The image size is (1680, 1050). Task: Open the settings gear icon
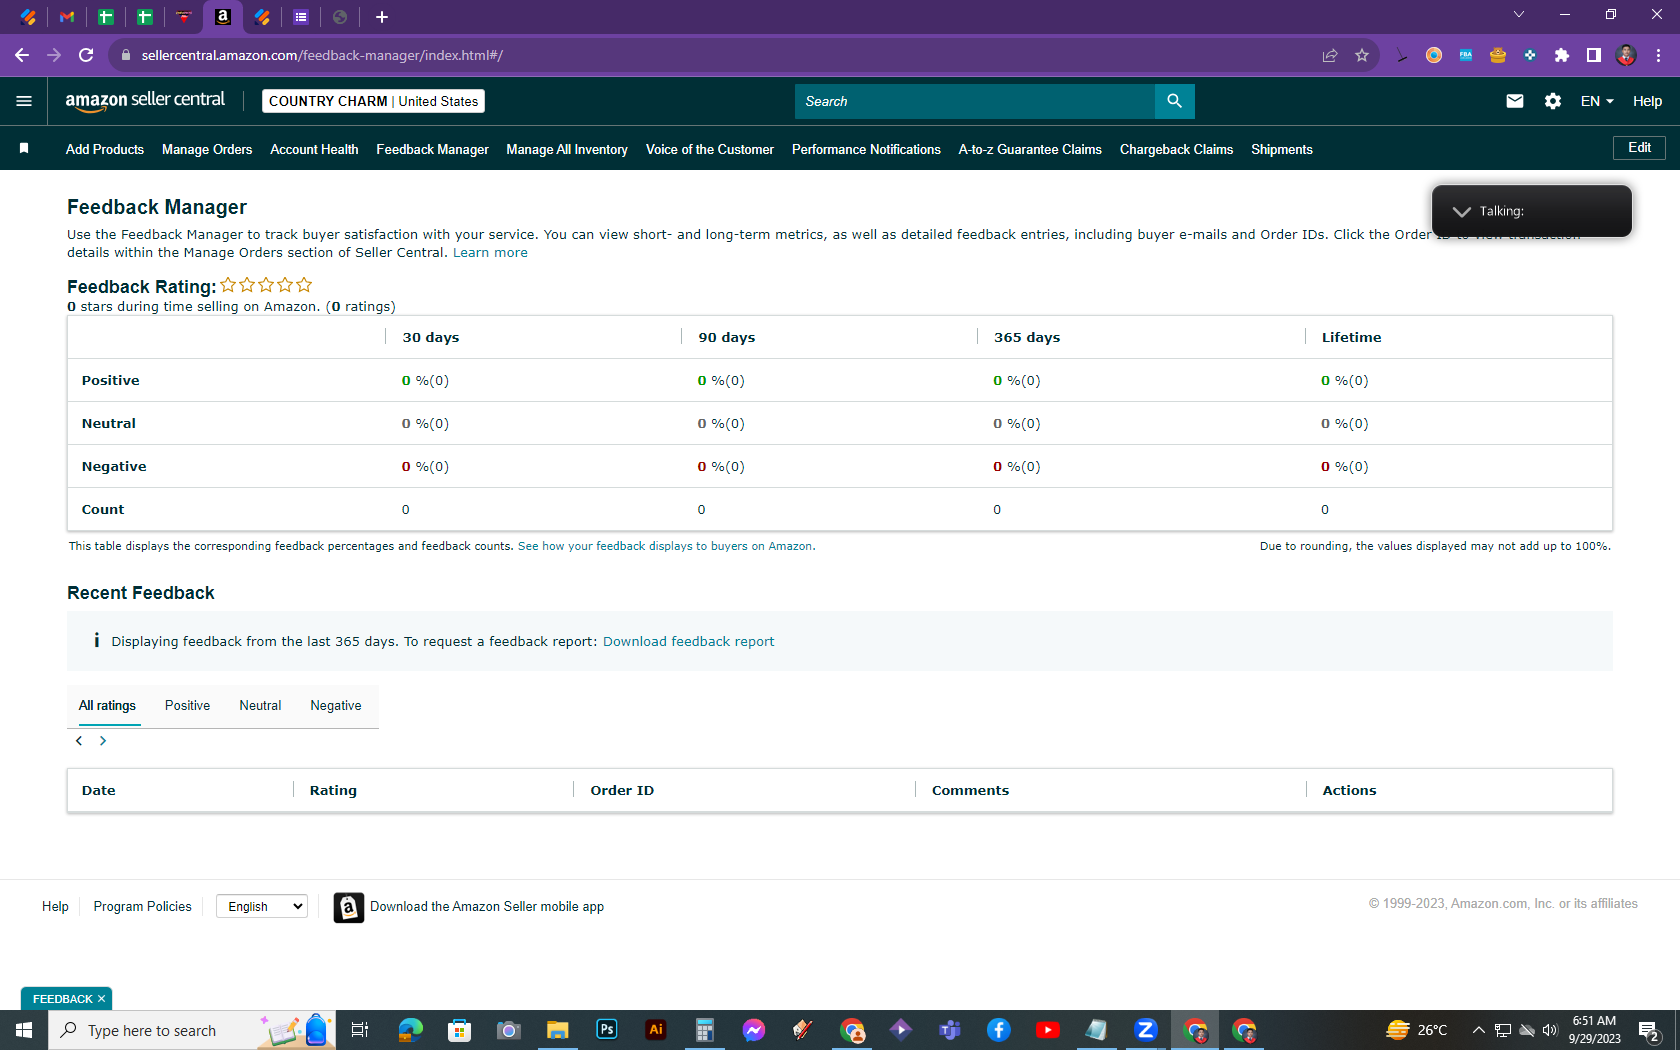coord(1553,101)
